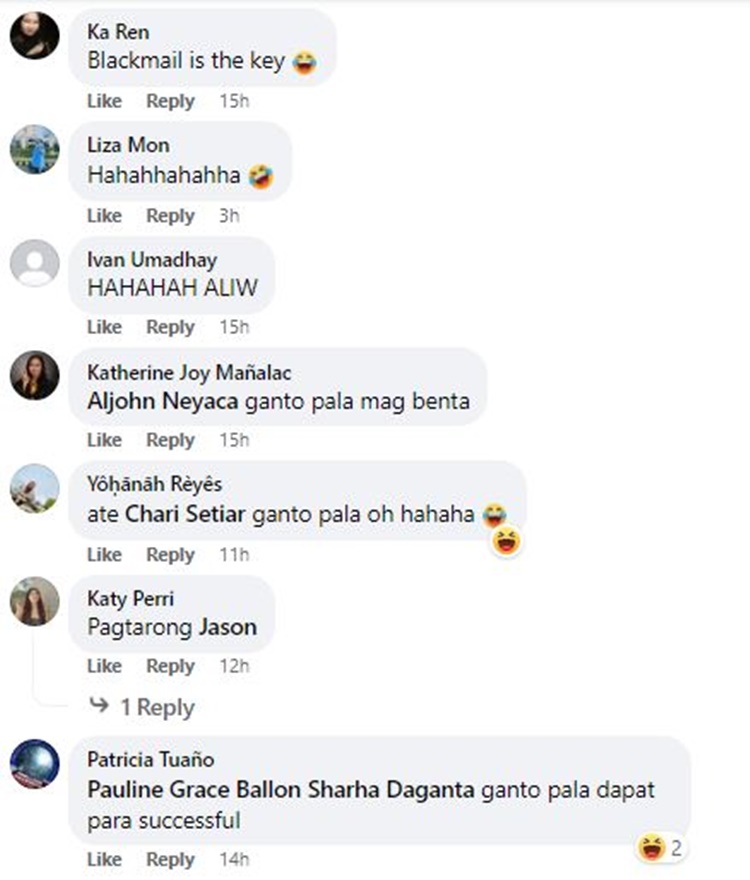Open Ivan Umadhay's default avatar
750x880 pixels.
[x=35, y=263]
